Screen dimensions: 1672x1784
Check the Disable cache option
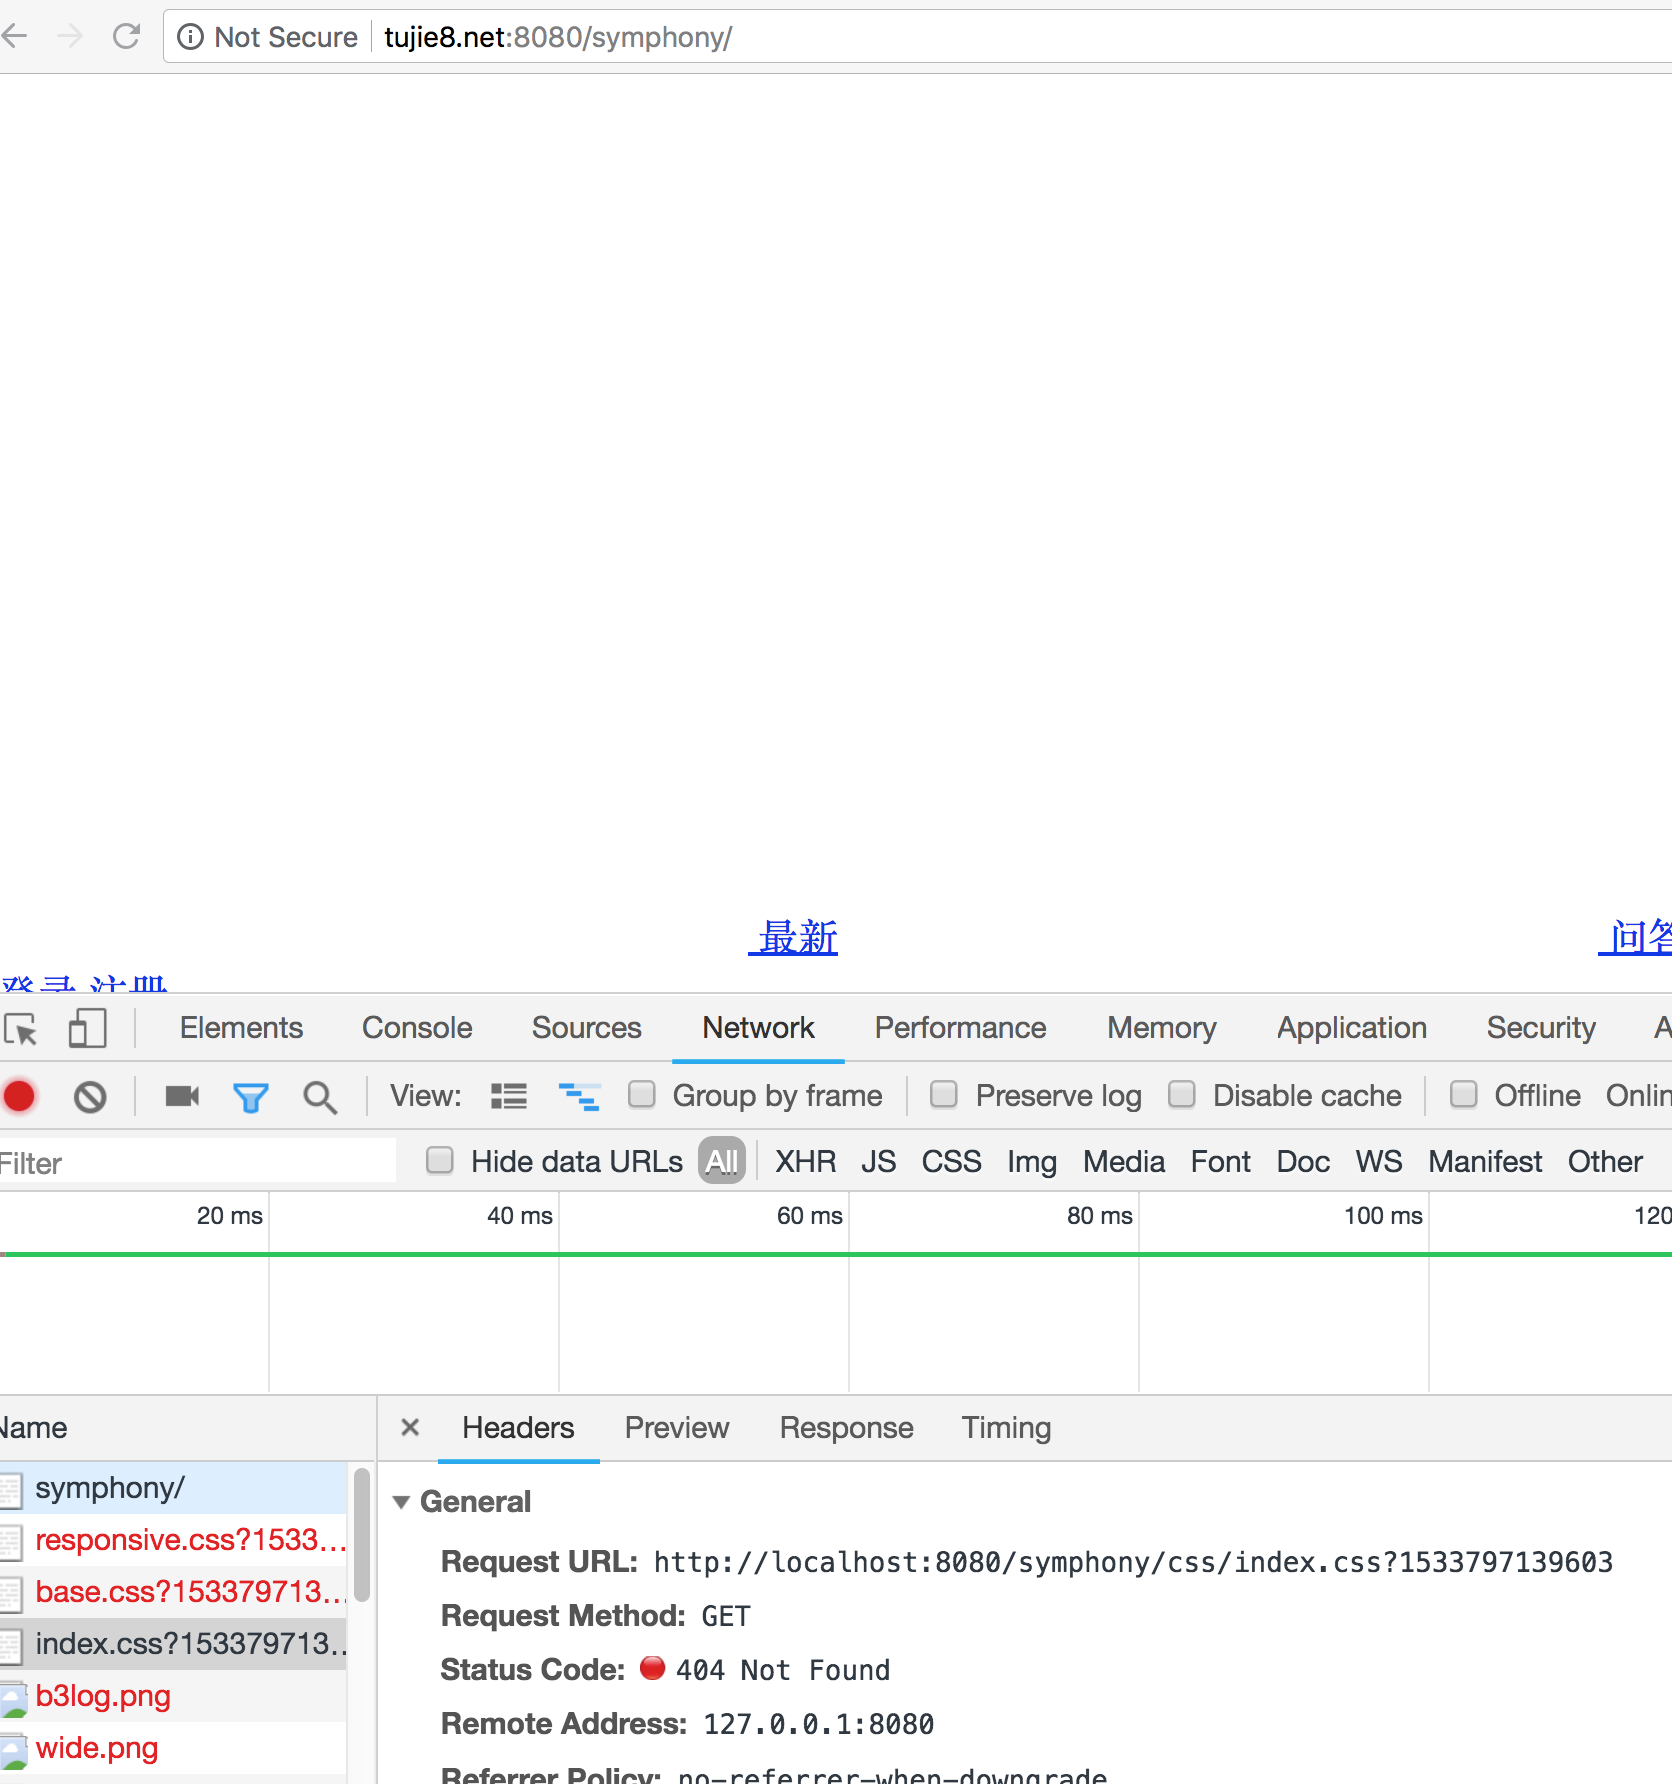coord(1182,1095)
